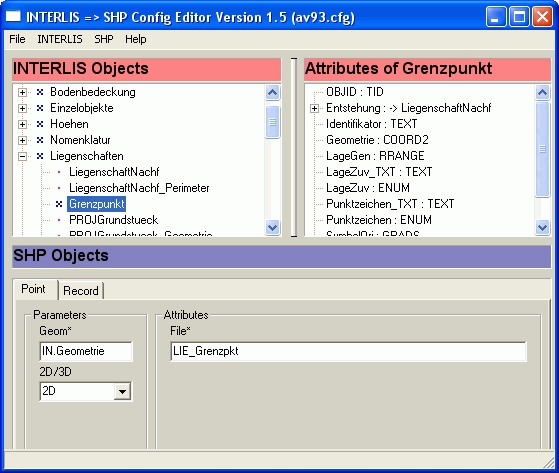Open the INTERLIS menu
Image resolution: width=559 pixels, height=473 pixels.
click(x=60, y=39)
